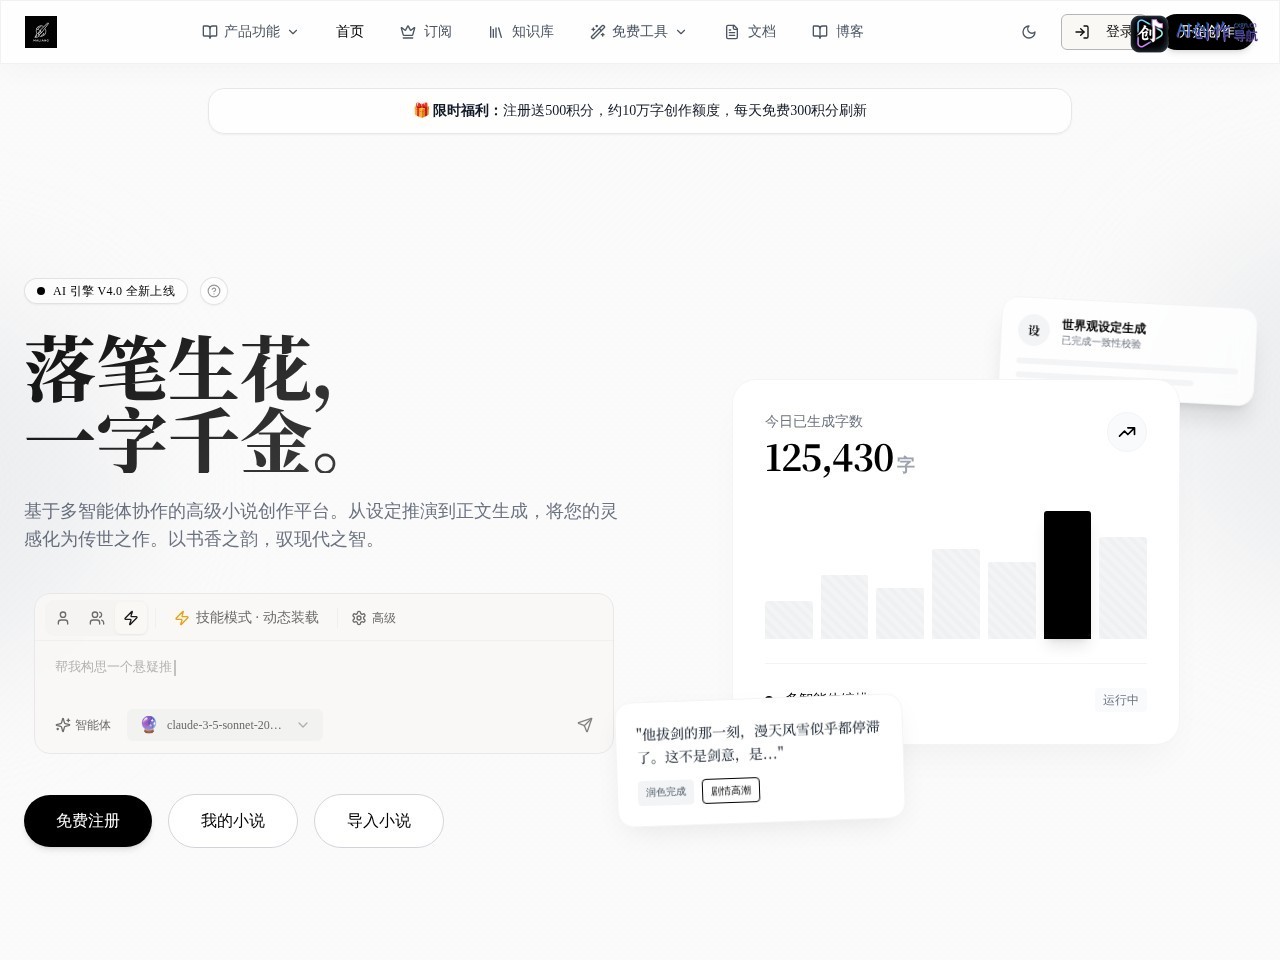The width and height of the screenshot is (1280, 960).
Task: Click the tall black bar in the chart
Action: point(1067,575)
